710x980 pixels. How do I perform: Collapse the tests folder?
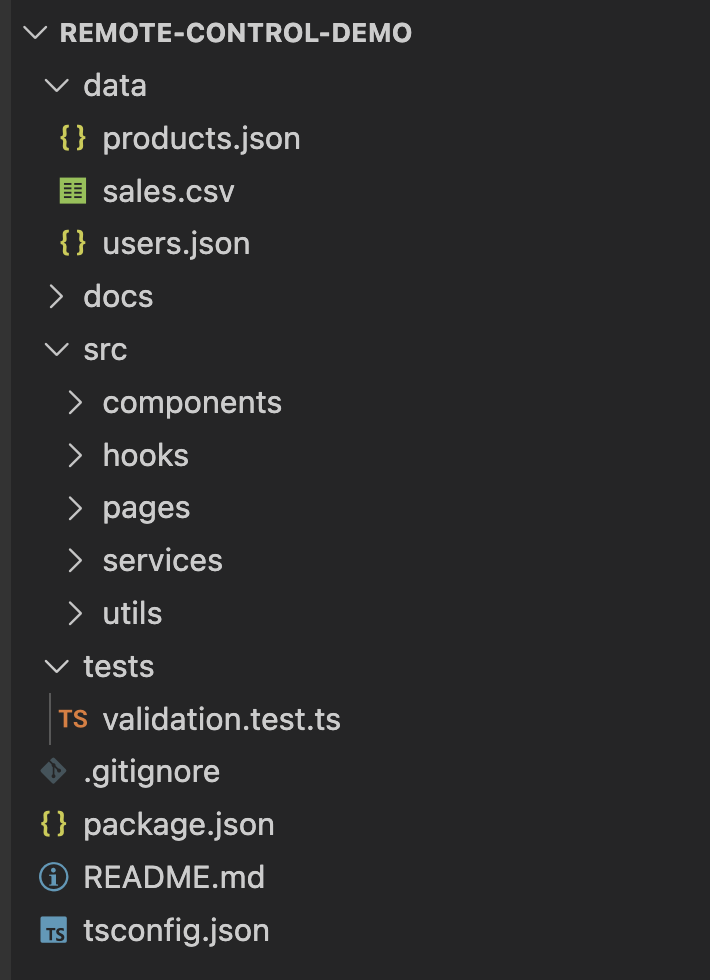click(56, 666)
